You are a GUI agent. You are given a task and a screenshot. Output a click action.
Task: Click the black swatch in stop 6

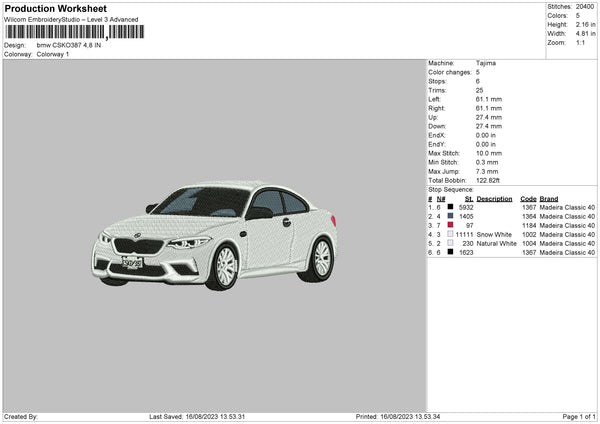point(450,252)
